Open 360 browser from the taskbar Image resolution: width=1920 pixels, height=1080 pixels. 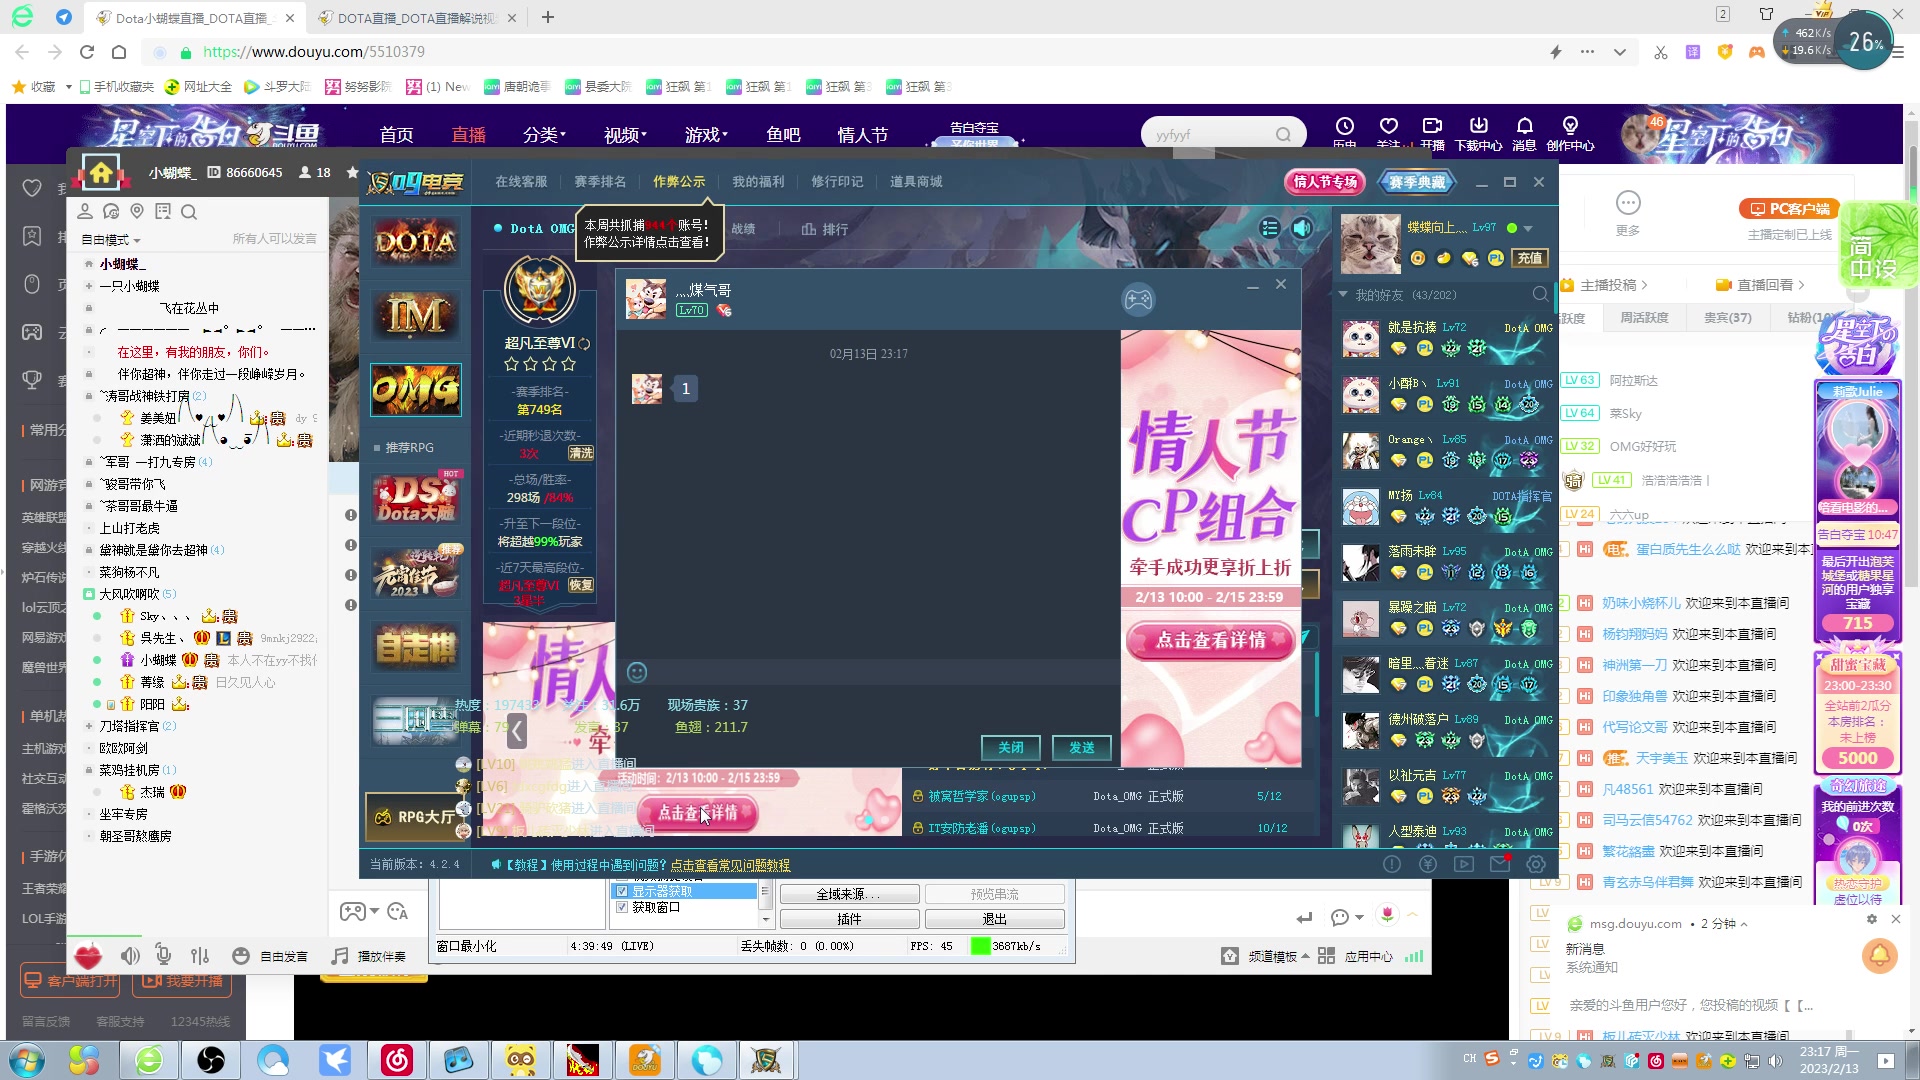click(149, 1059)
